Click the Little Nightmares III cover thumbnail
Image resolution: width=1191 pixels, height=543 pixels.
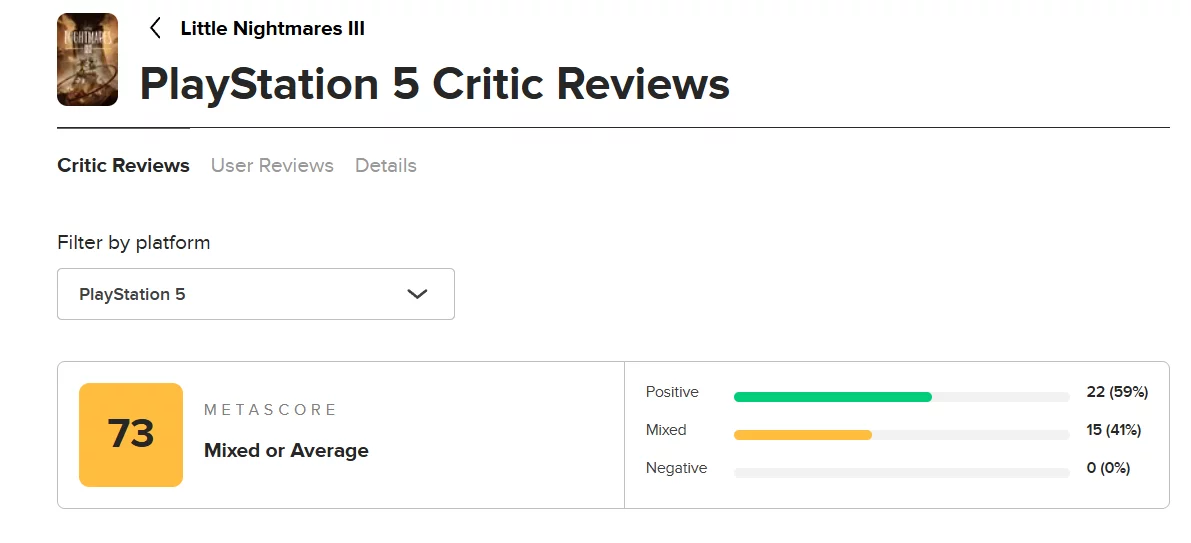(88, 59)
